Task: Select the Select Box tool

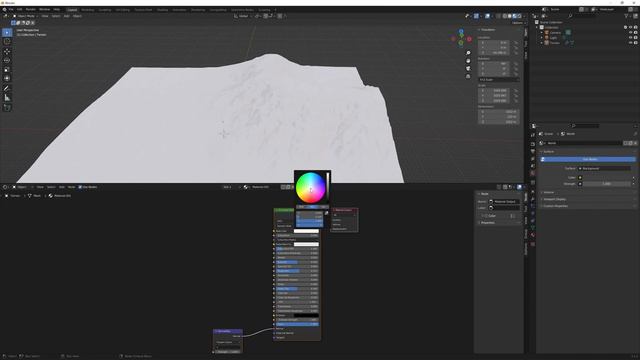Action: (7, 33)
